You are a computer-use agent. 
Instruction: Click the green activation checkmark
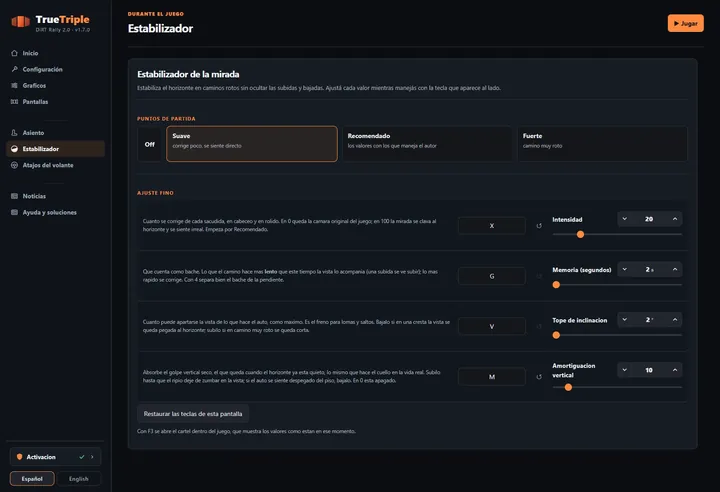tap(82, 457)
